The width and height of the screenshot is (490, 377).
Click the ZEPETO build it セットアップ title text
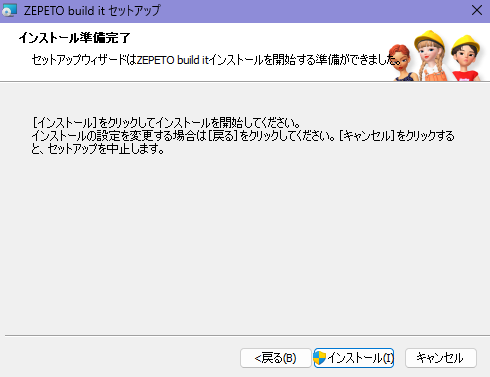tap(92, 11)
